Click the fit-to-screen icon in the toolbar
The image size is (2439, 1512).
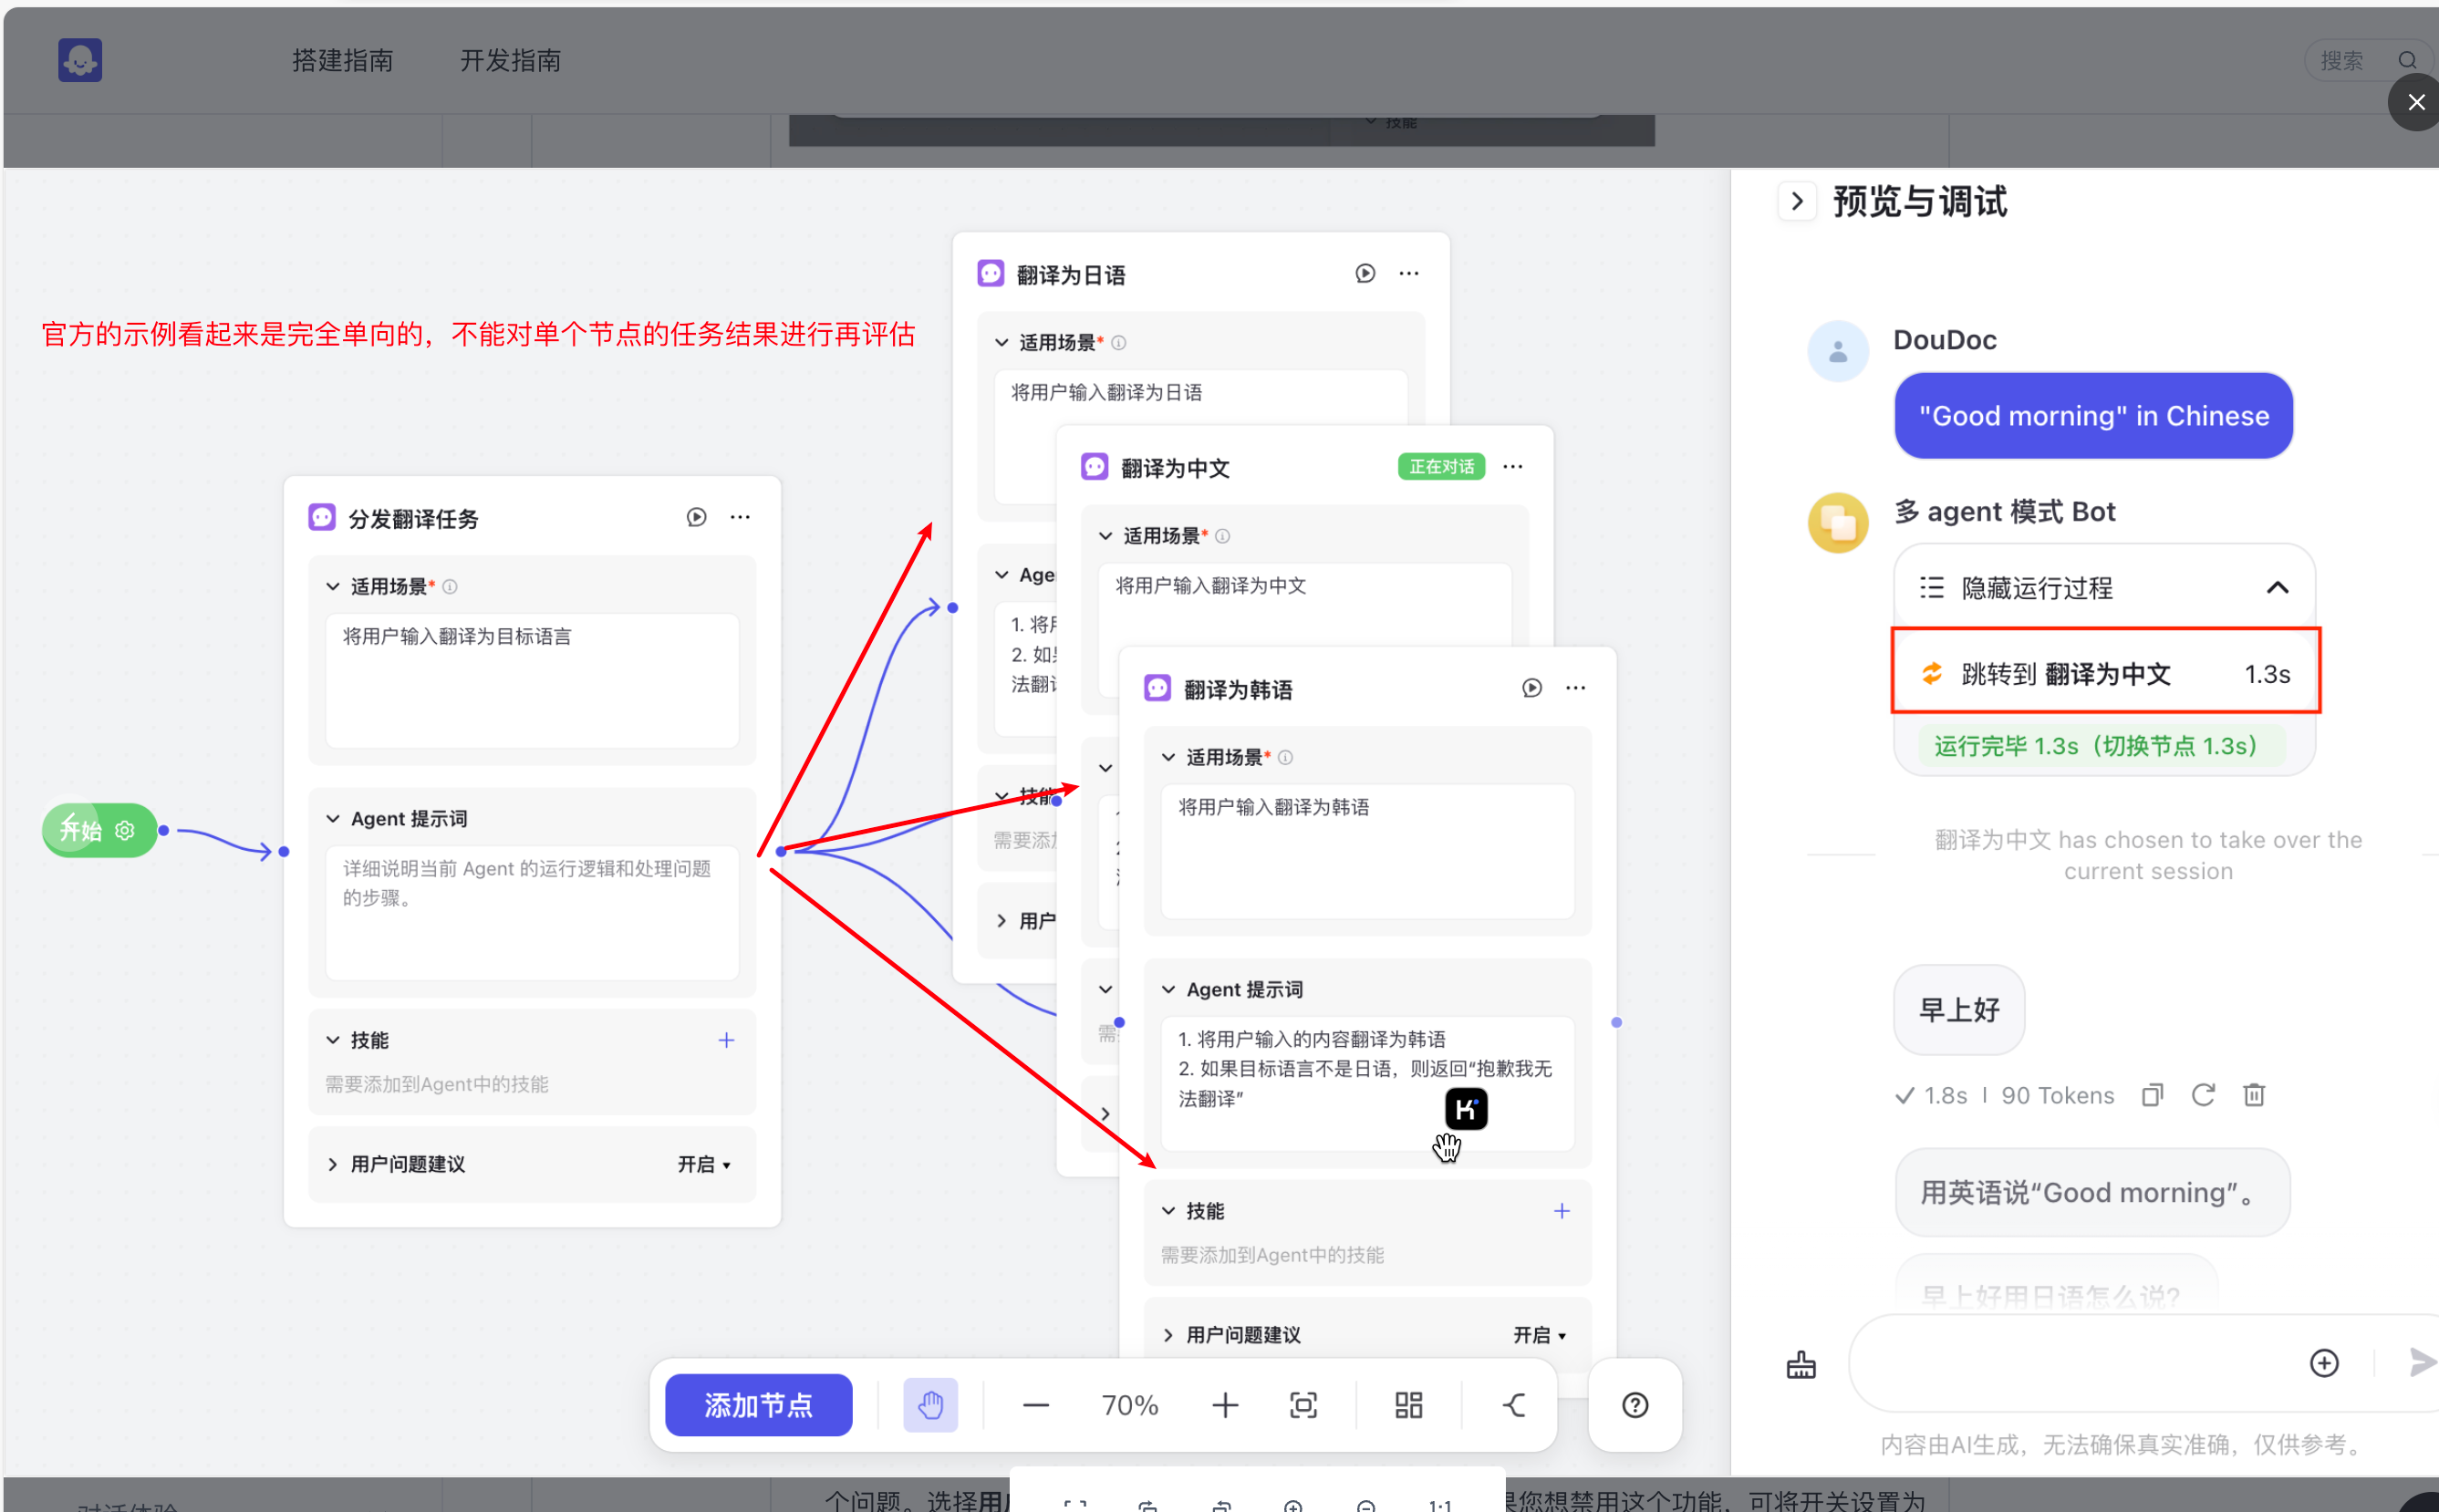click(1303, 1405)
